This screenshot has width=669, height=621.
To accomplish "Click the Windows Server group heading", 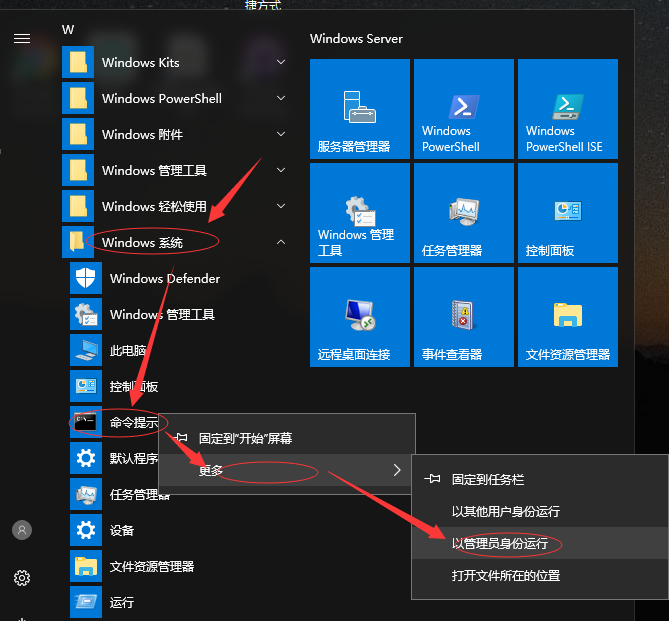I will click(356, 39).
